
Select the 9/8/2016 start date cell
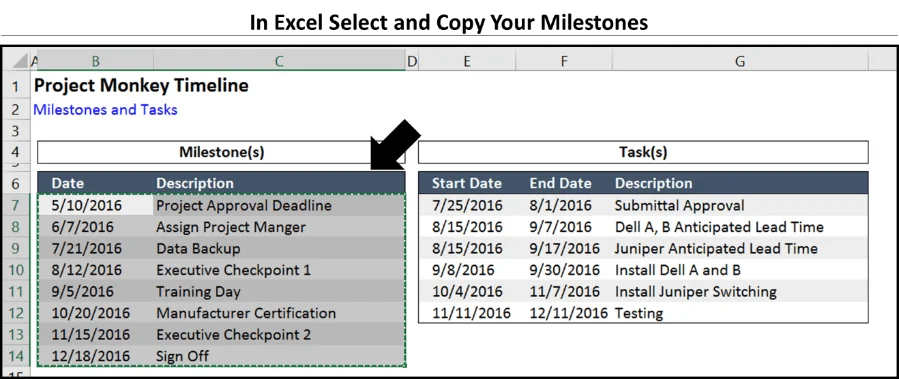point(467,270)
